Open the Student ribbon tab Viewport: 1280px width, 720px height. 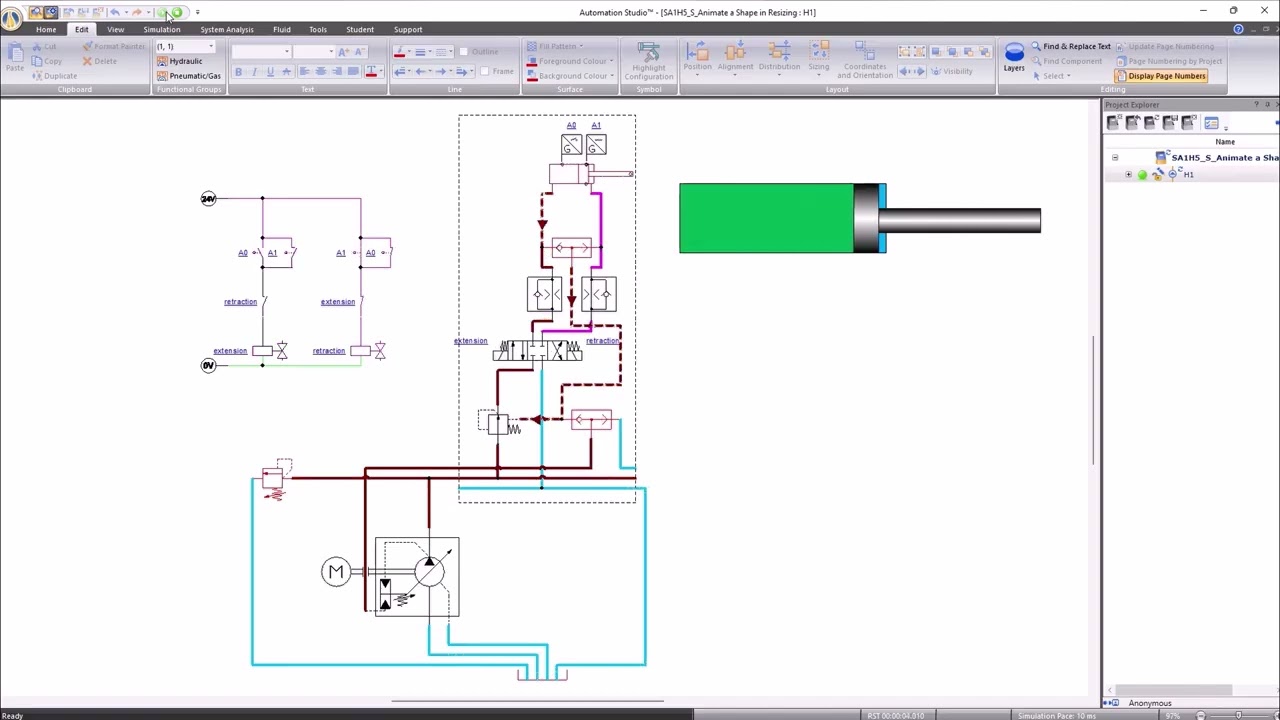click(x=360, y=29)
